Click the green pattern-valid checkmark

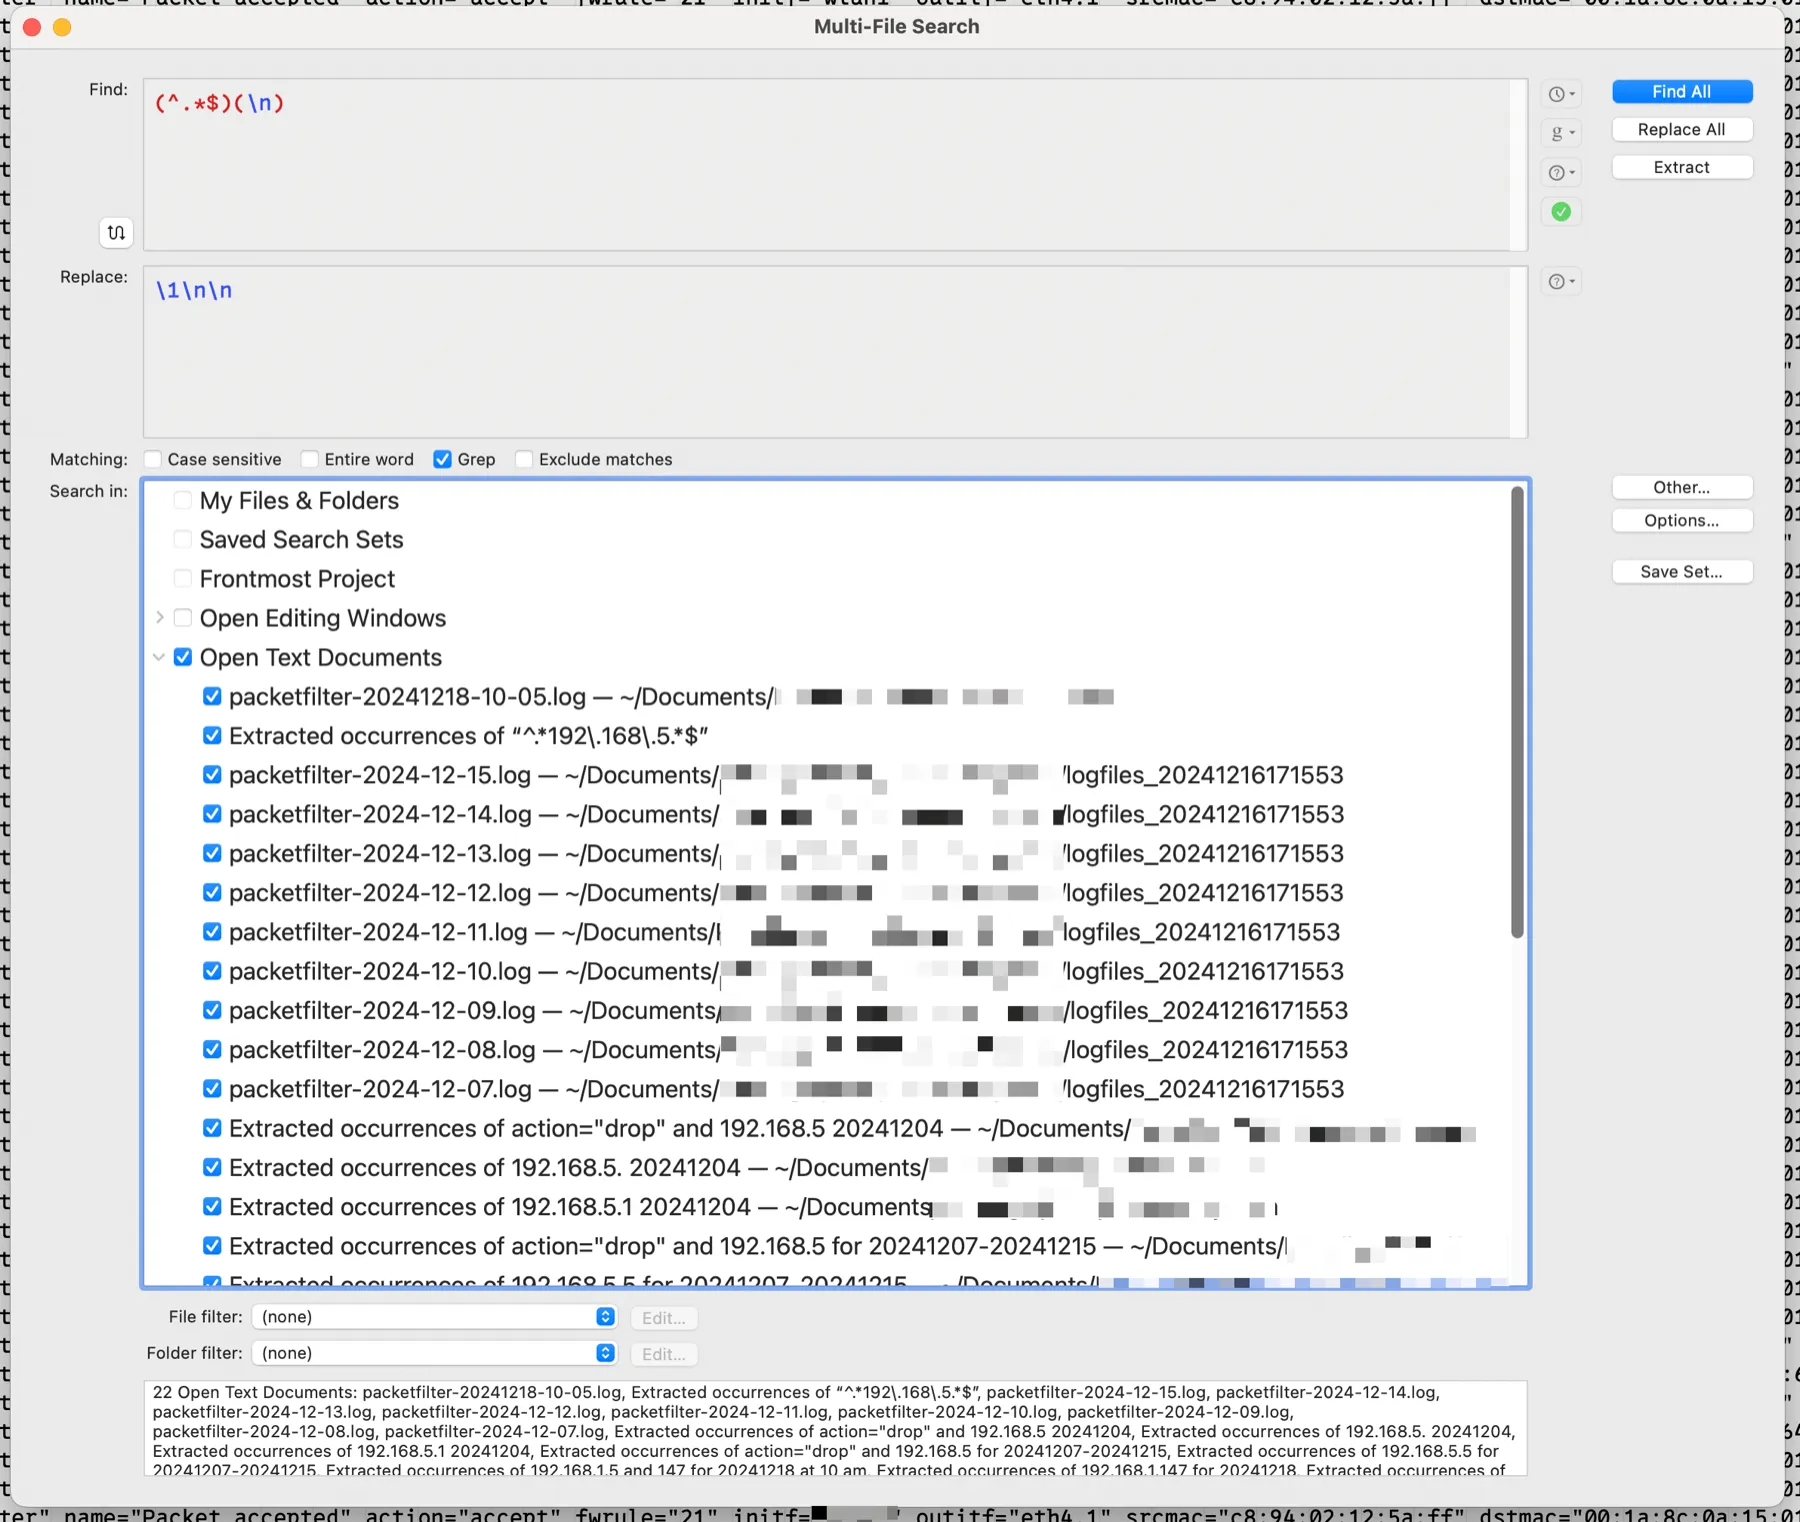[1562, 211]
